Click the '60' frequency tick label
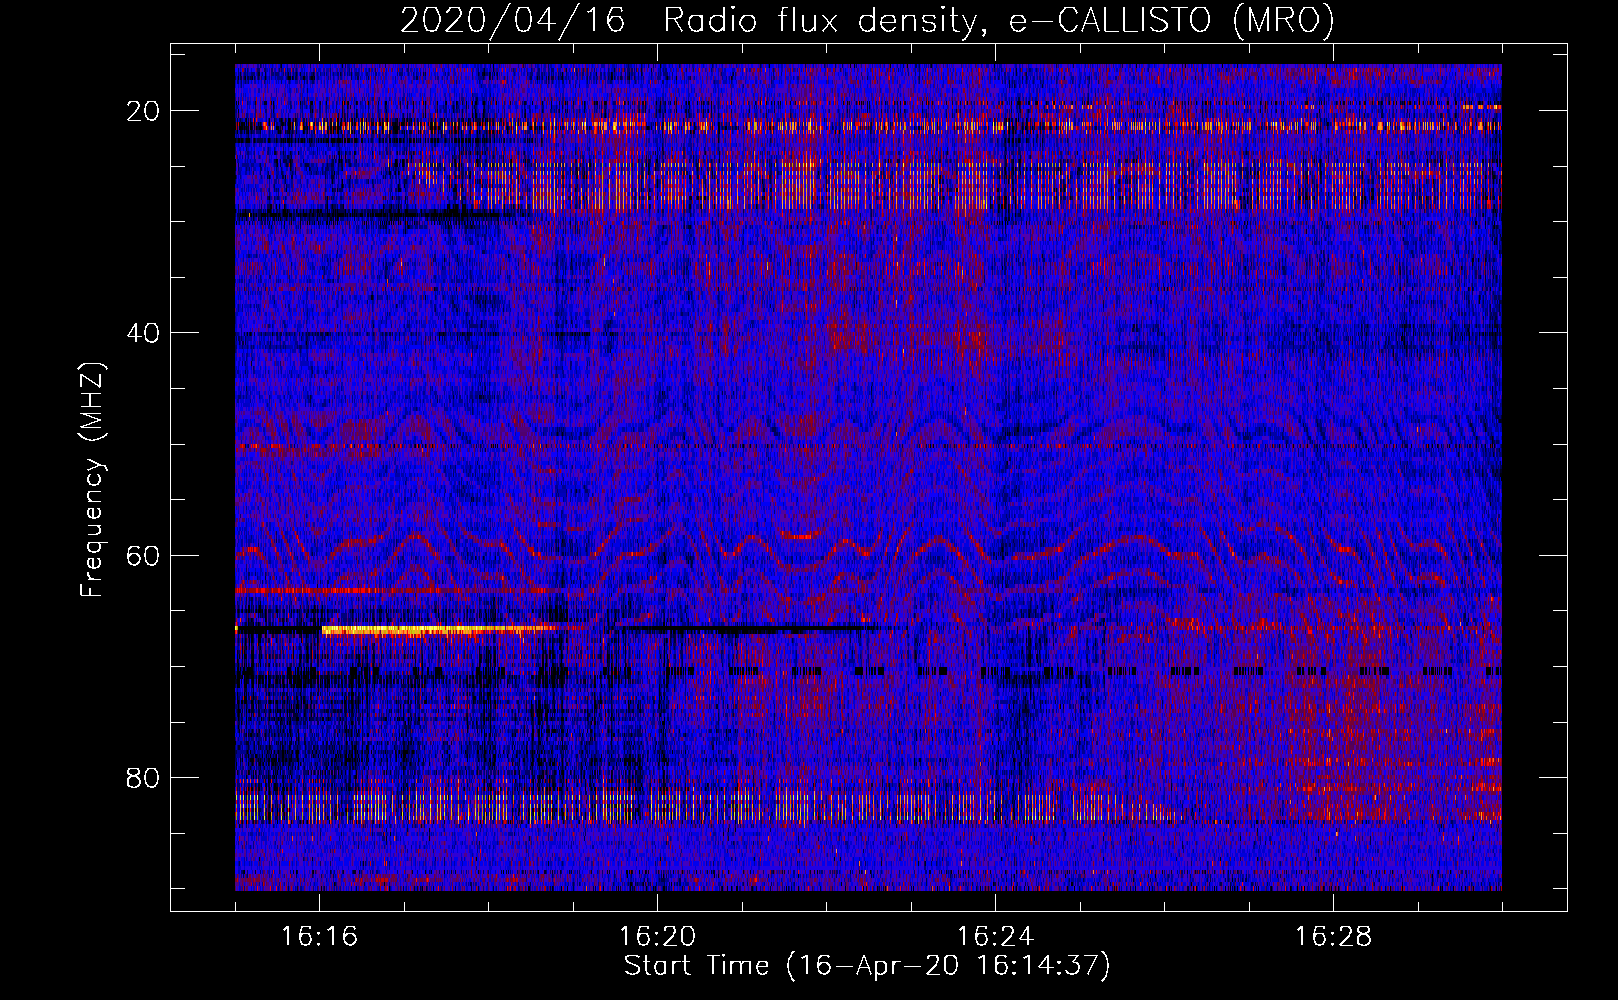The height and width of the screenshot is (1000, 1618). 144,556
